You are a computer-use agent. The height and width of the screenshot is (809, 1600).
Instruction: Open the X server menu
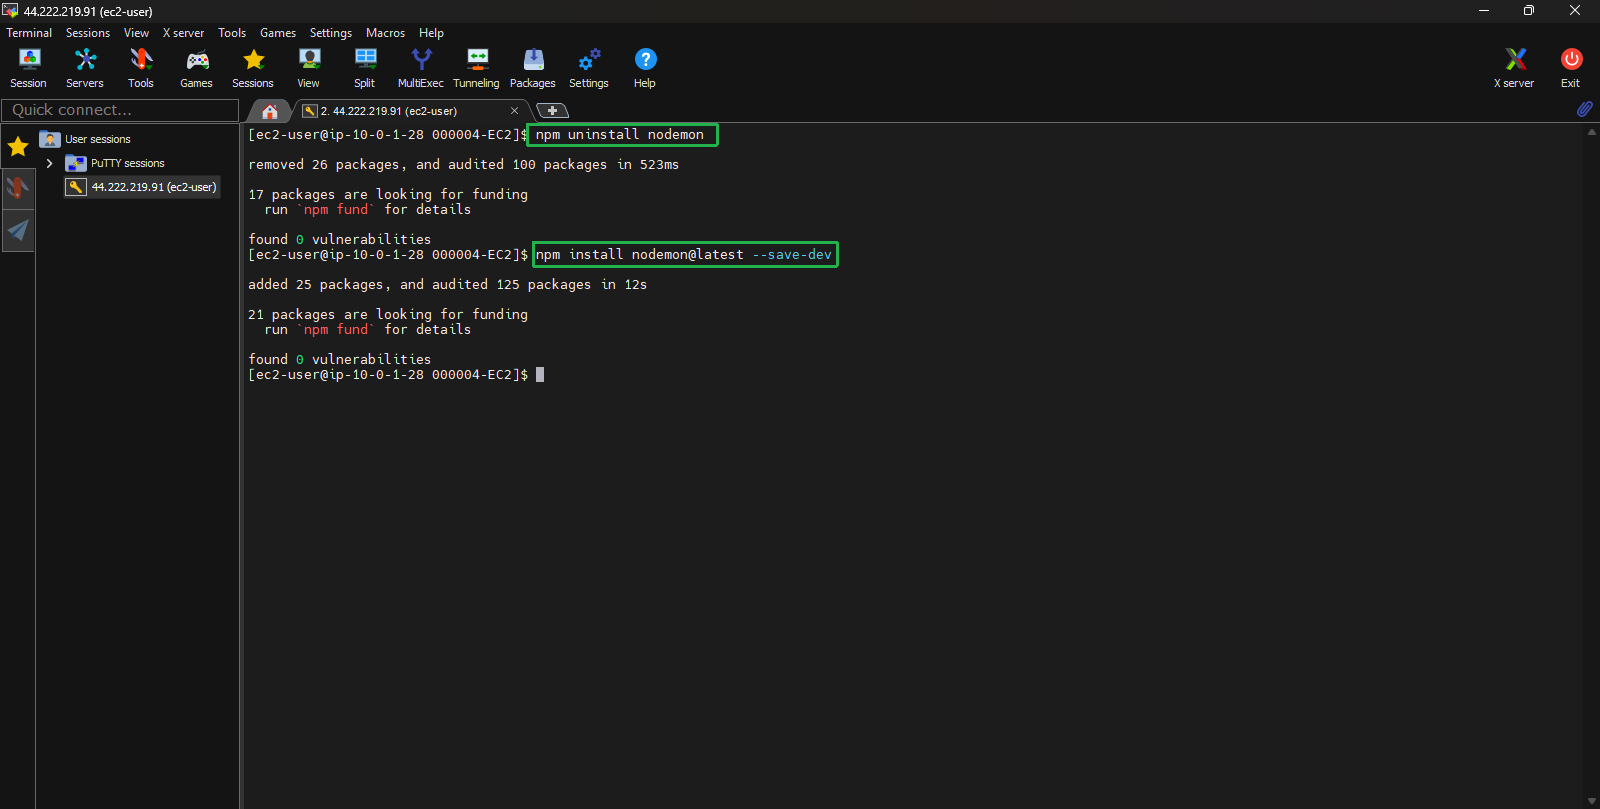183,33
